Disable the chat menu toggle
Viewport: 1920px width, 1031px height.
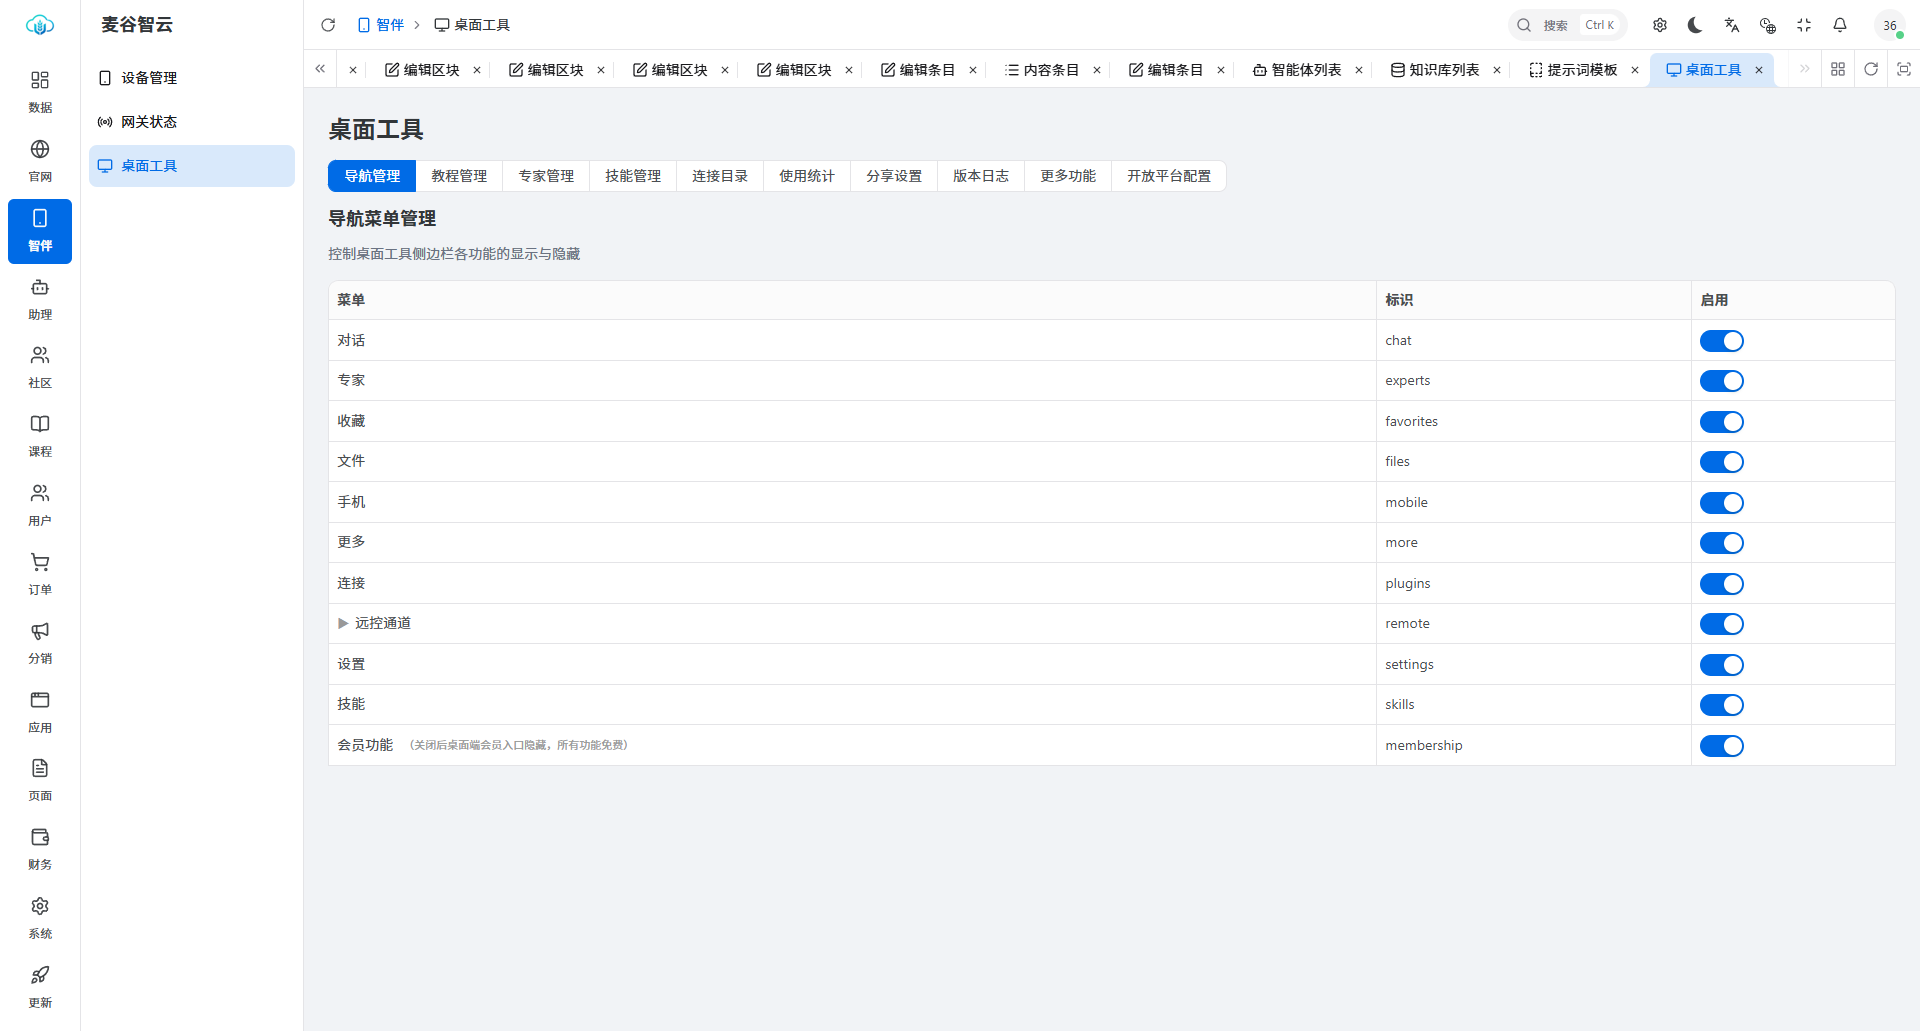tap(1721, 341)
